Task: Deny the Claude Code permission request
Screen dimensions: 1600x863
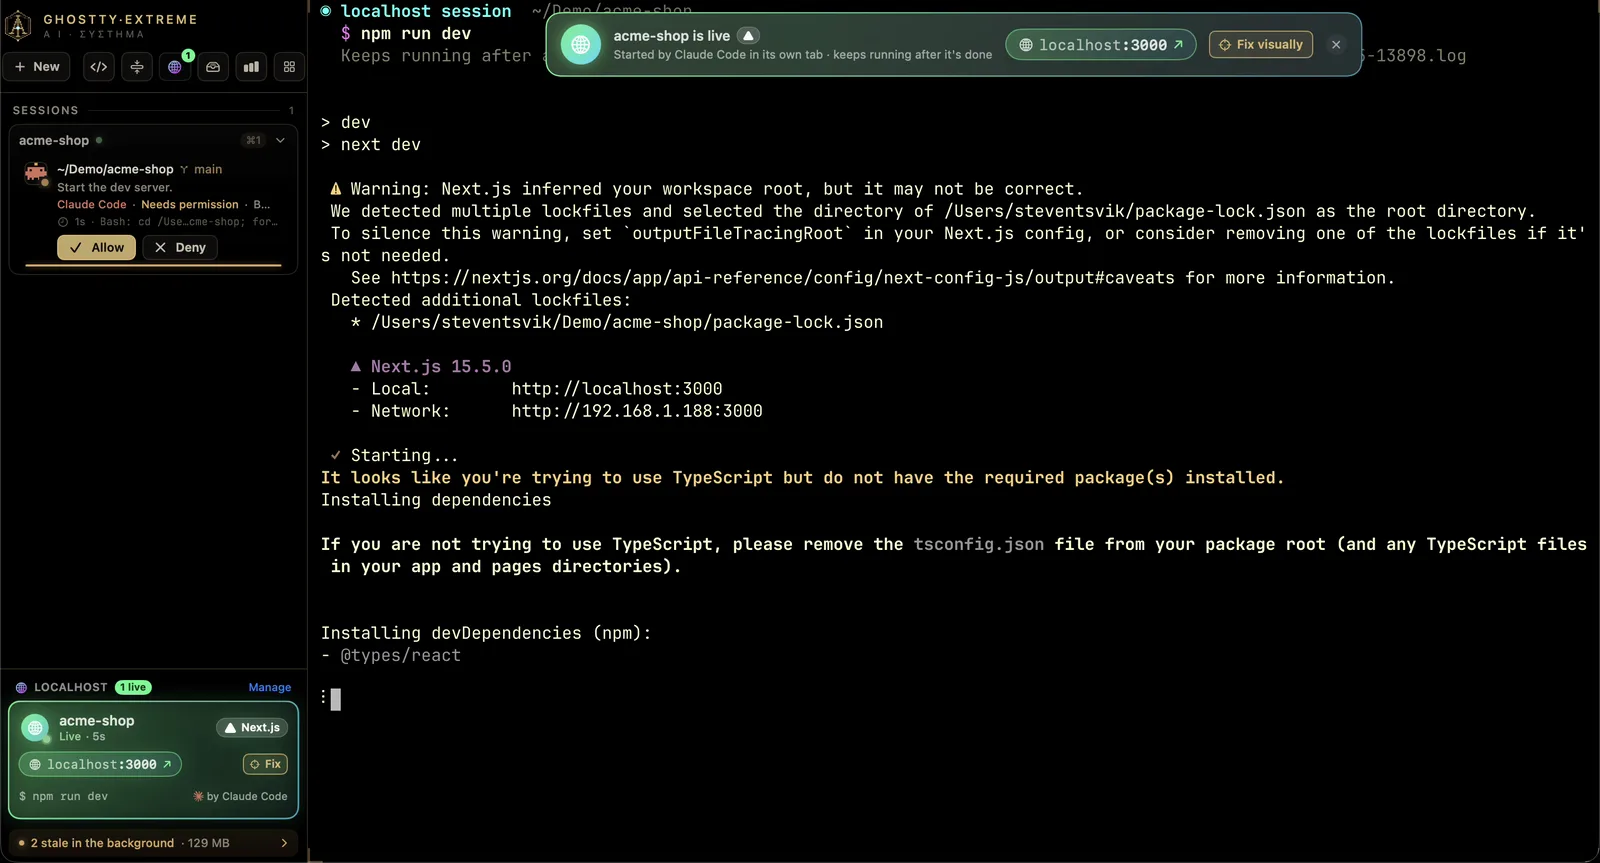Action: coord(180,248)
